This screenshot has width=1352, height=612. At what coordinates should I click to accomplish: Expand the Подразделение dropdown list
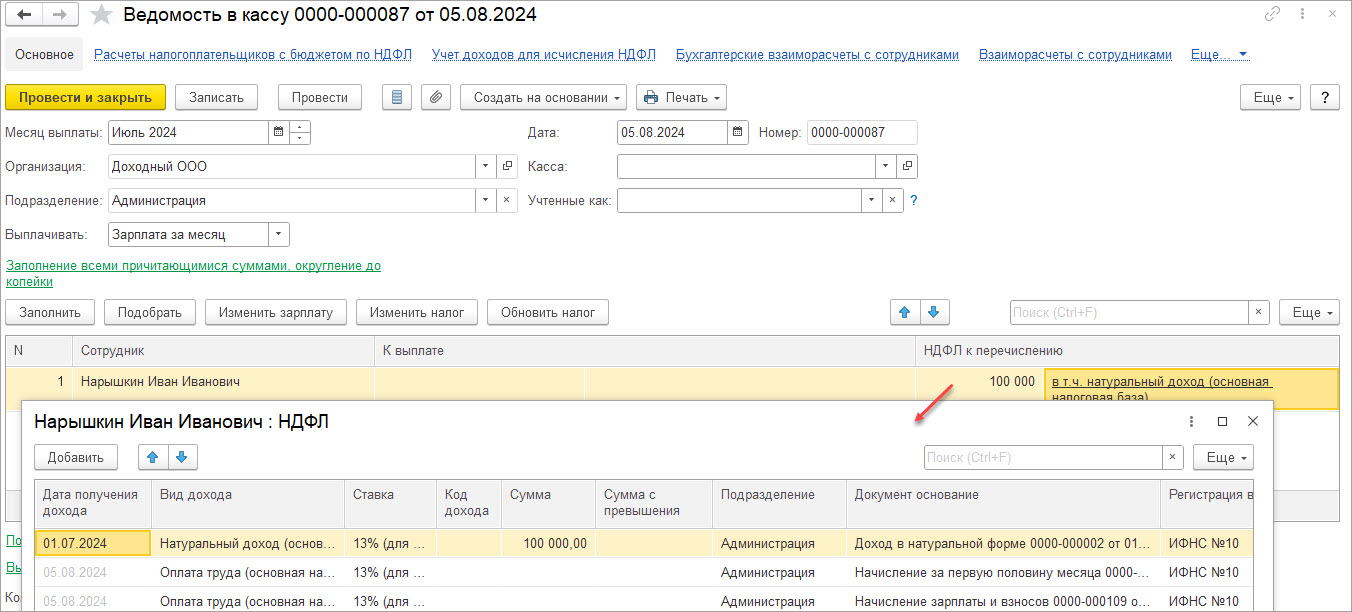point(486,200)
